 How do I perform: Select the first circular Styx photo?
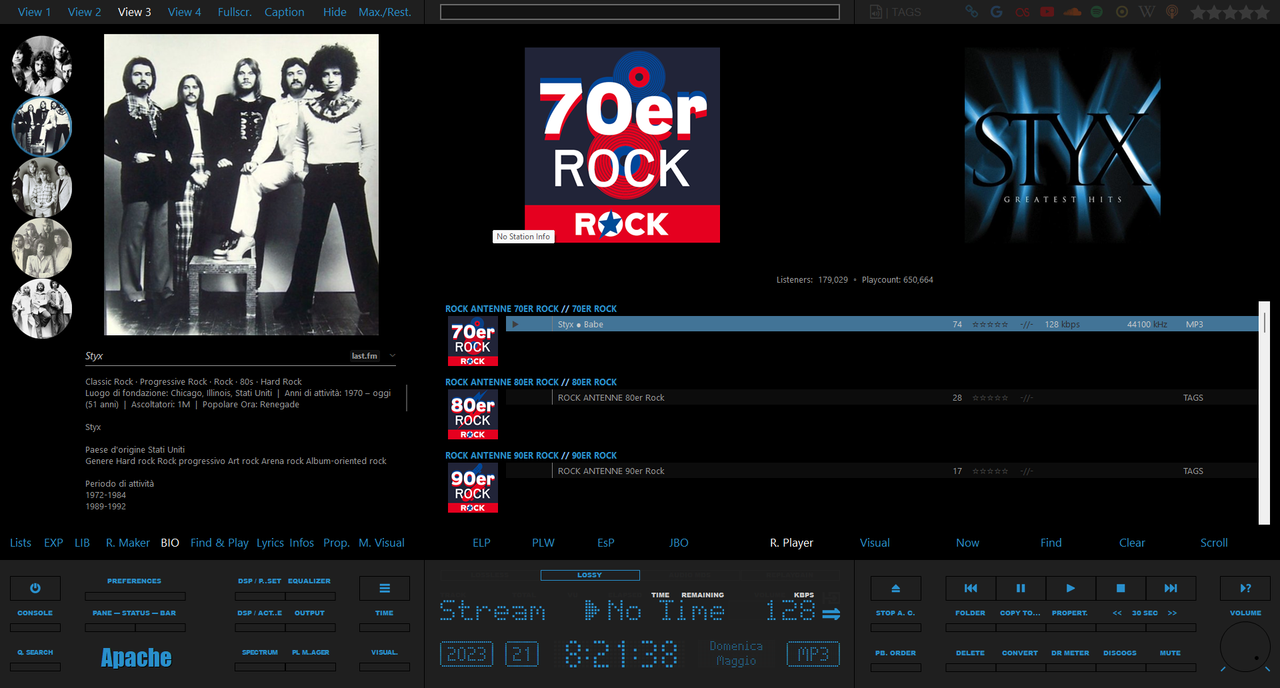pyautogui.click(x=42, y=65)
